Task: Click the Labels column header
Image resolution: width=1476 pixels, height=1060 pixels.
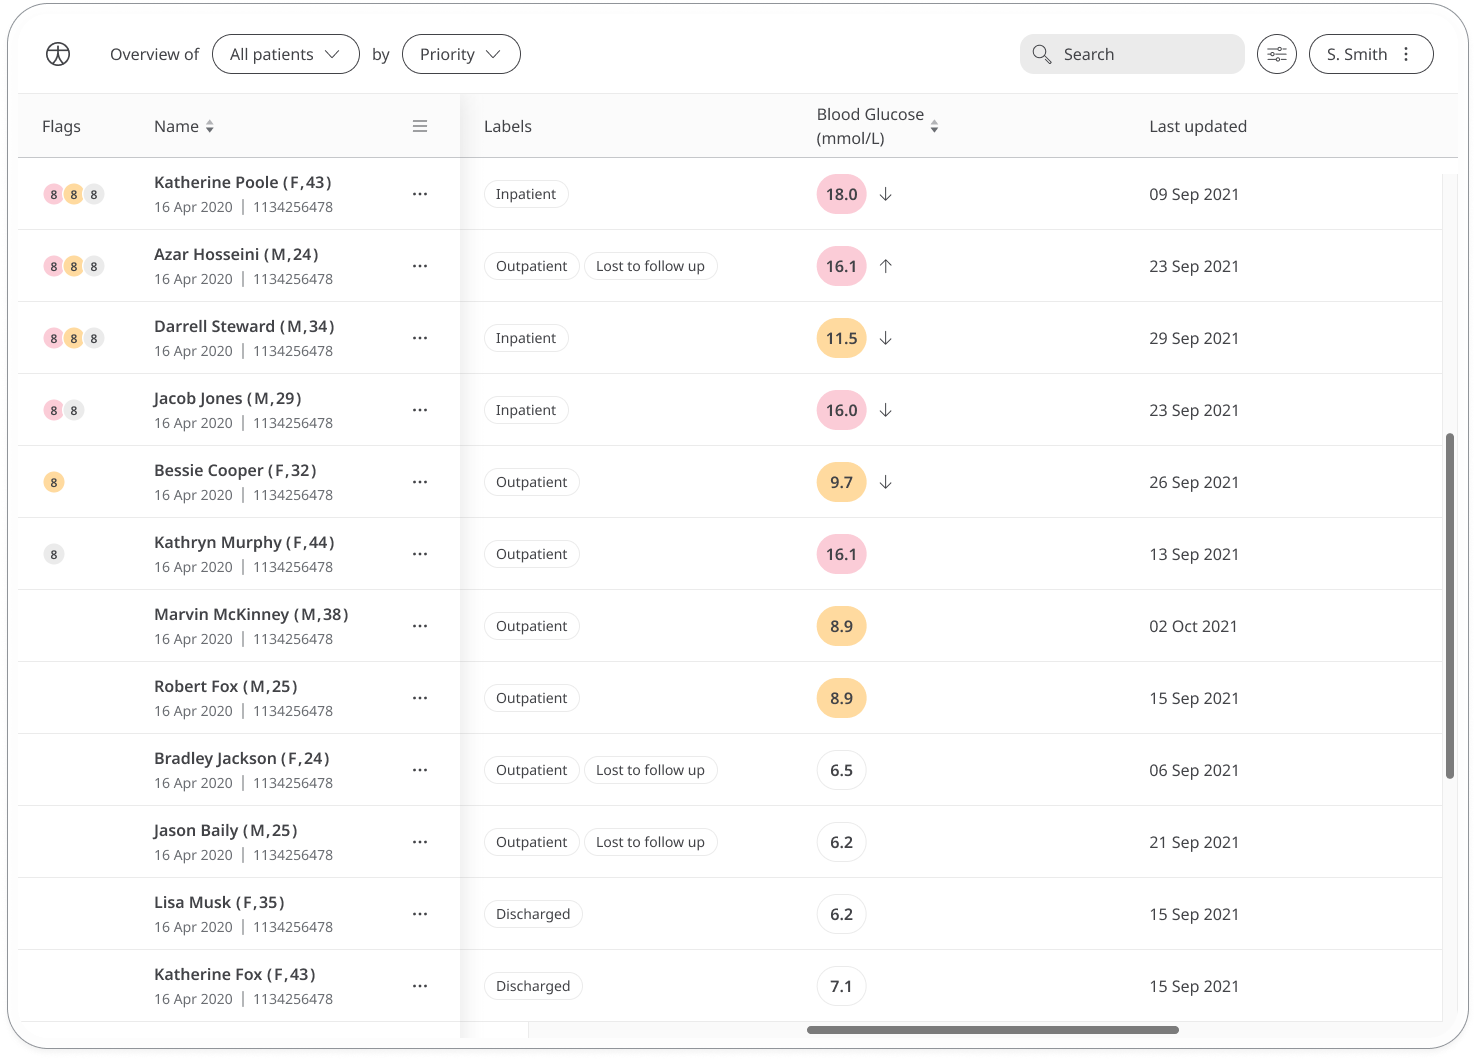Action: [508, 126]
